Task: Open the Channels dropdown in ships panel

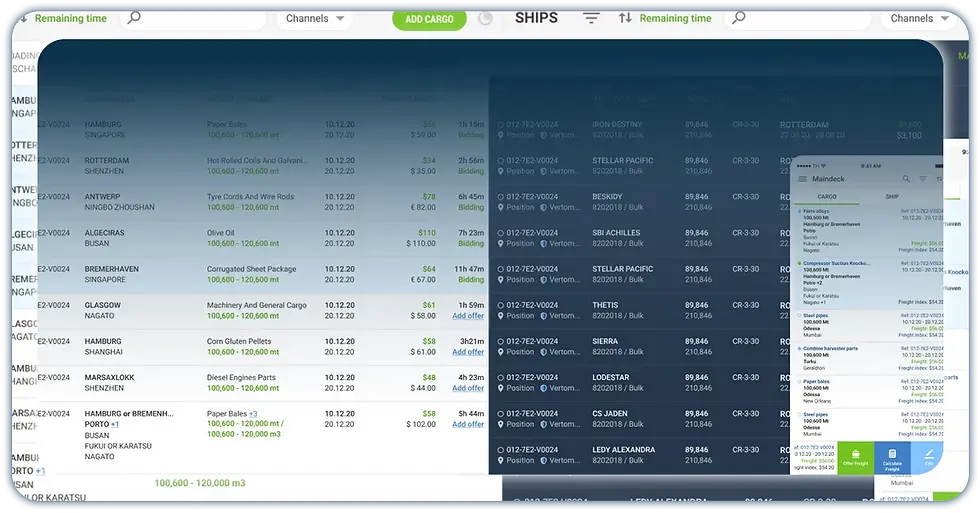Action: pyautogui.click(x=920, y=19)
